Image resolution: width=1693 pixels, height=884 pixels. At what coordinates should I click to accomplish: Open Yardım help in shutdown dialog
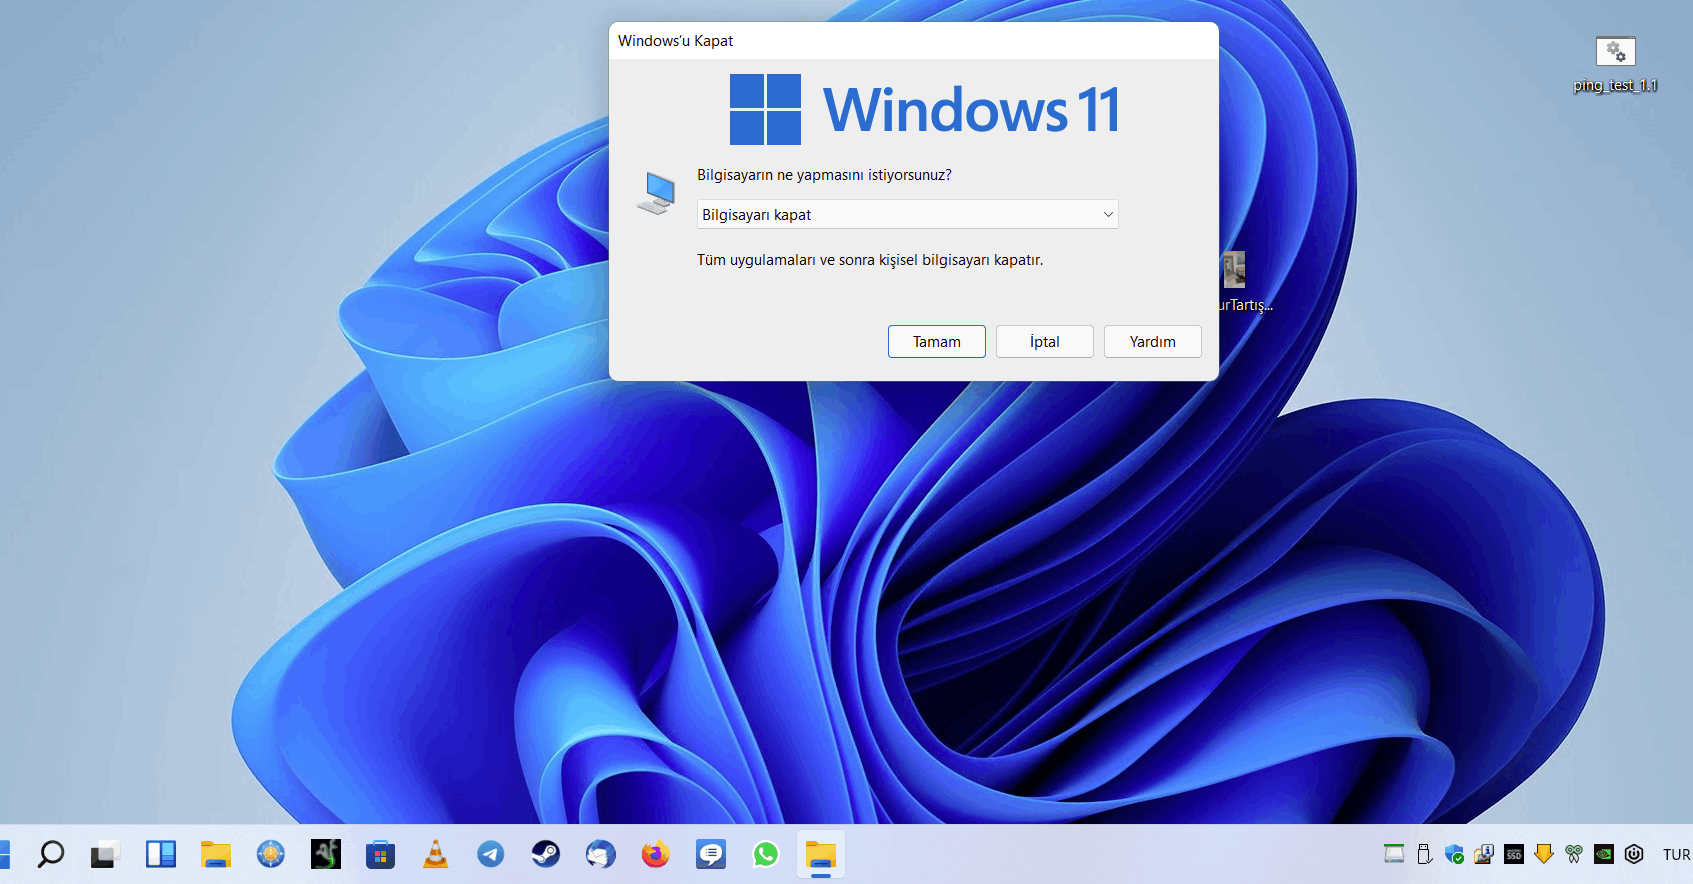click(x=1152, y=341)
